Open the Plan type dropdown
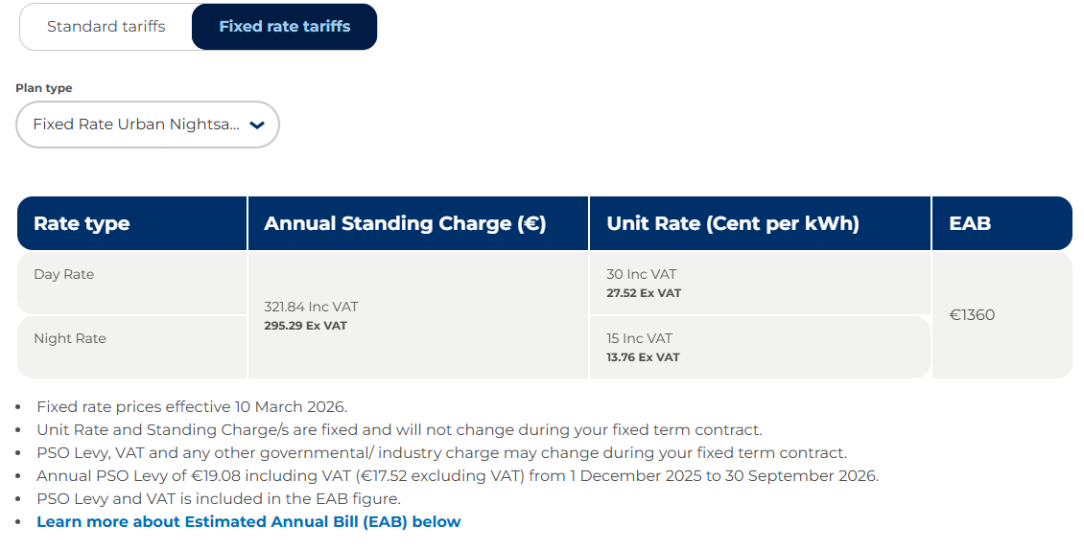 tap(136, 125)
